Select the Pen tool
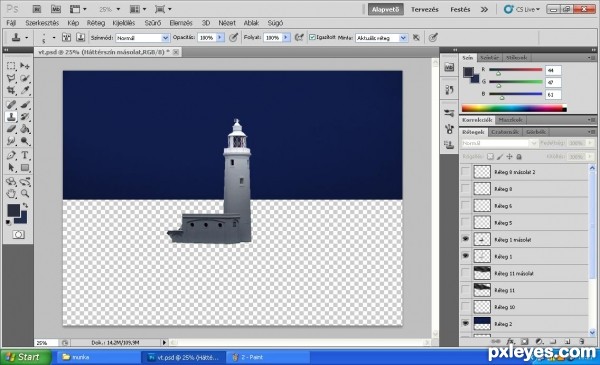 click(11, 155)
